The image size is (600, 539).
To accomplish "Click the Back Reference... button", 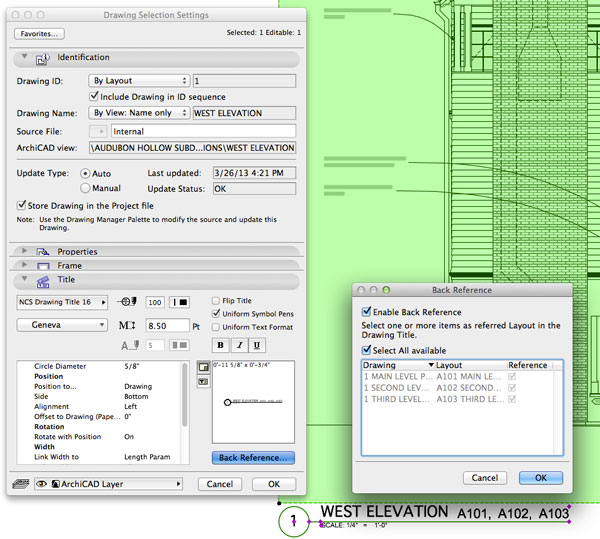I will 253,457.
